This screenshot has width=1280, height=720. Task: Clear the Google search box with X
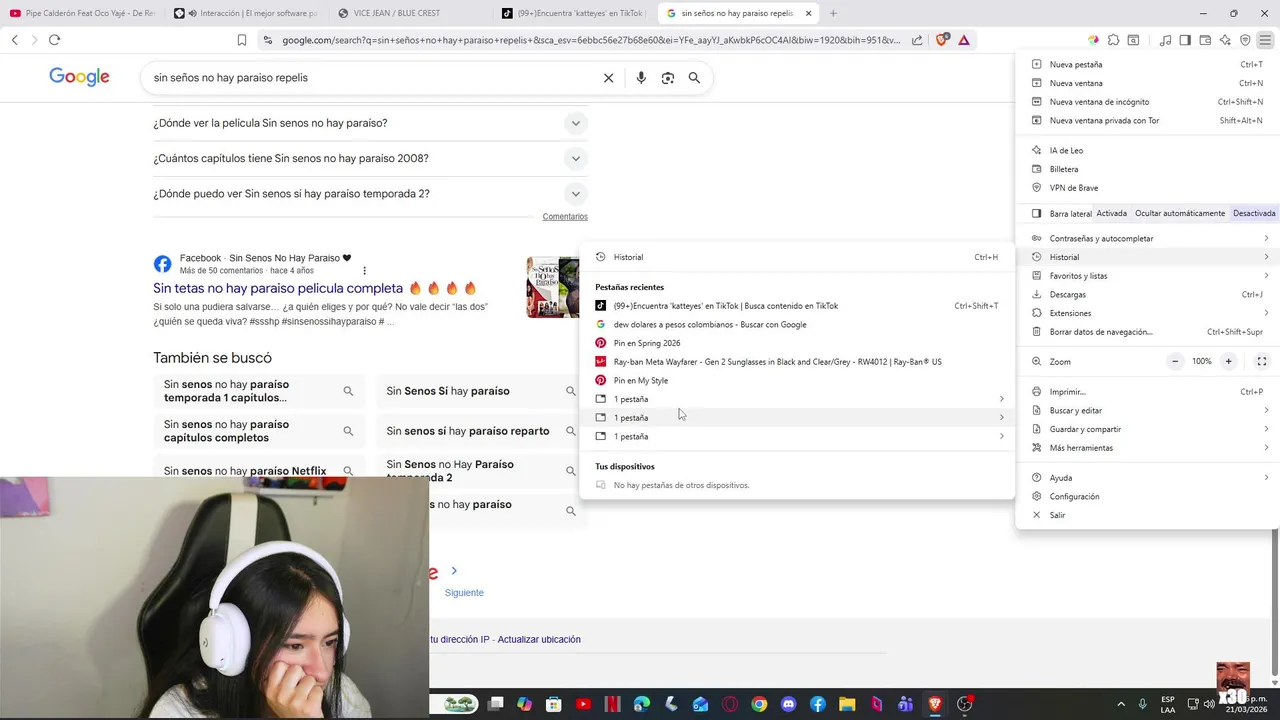608,78
